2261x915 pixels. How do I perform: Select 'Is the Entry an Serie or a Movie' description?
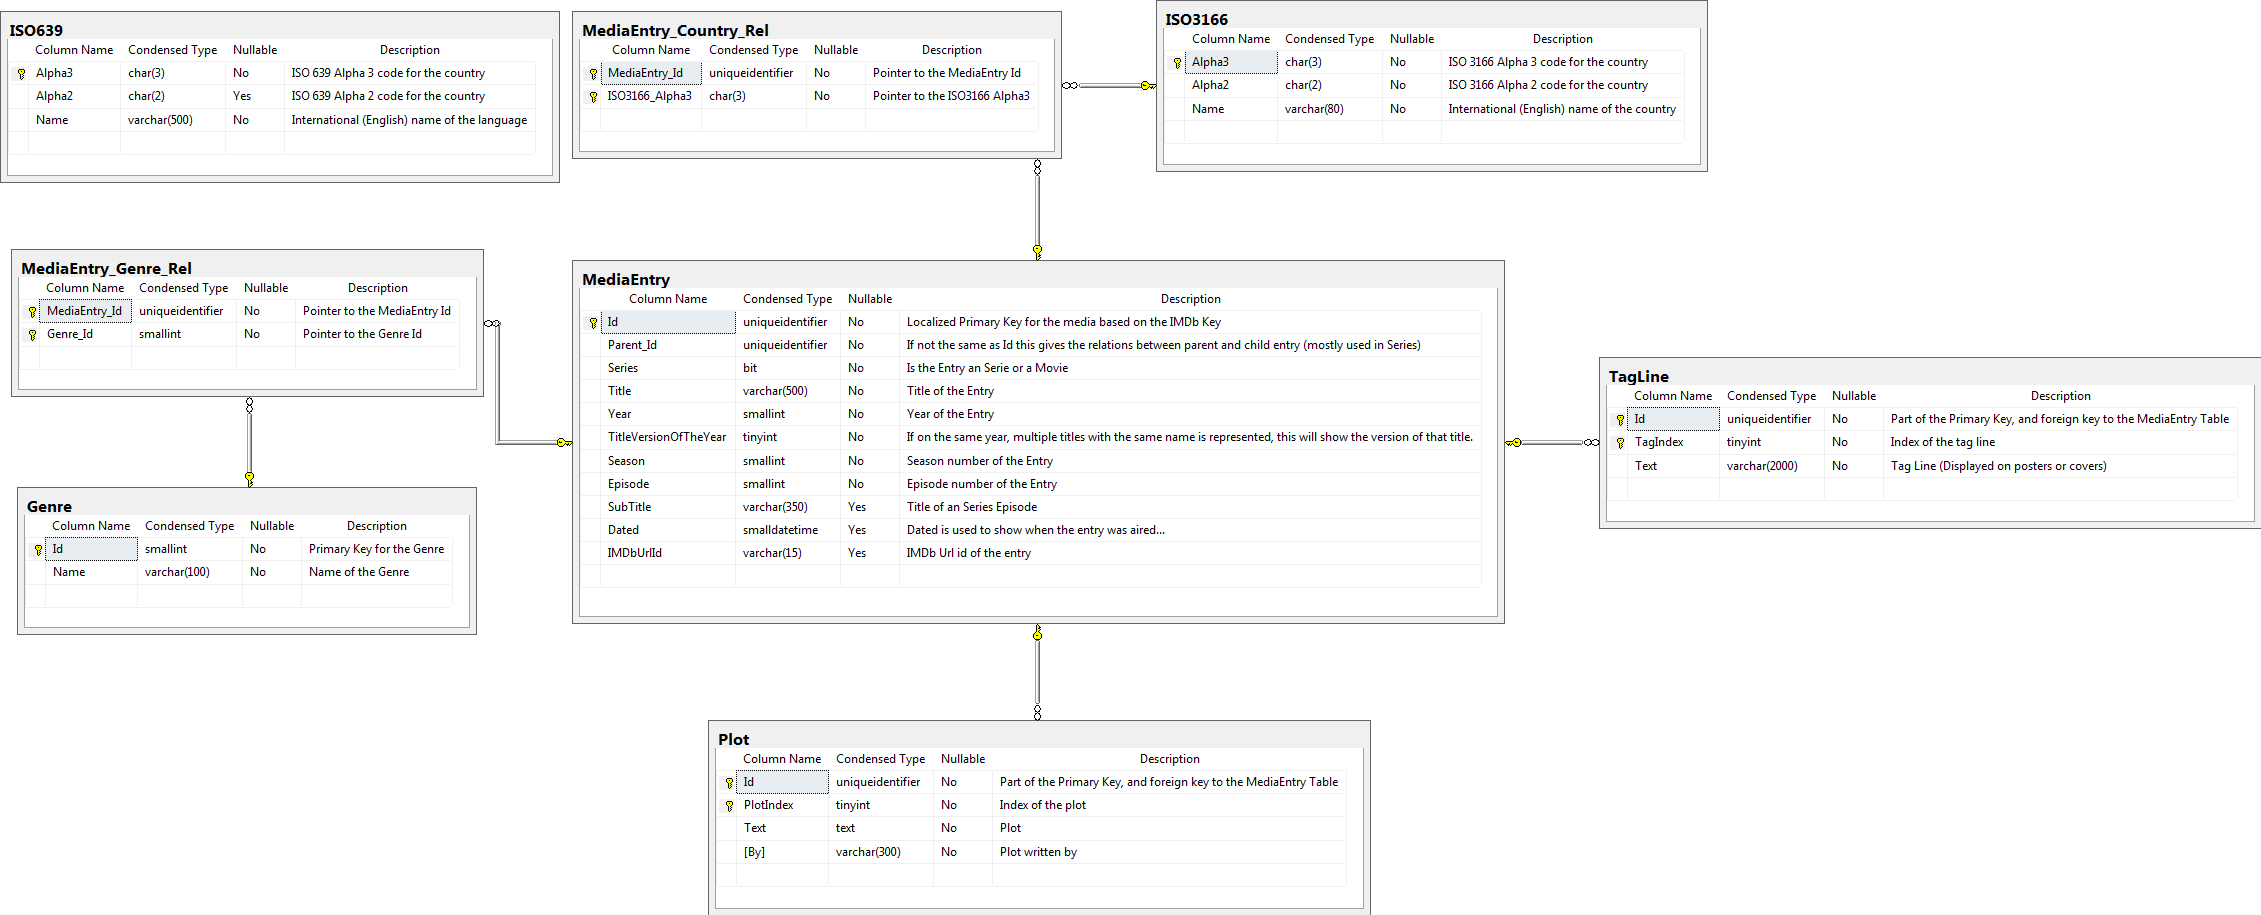tap(987, 368)
